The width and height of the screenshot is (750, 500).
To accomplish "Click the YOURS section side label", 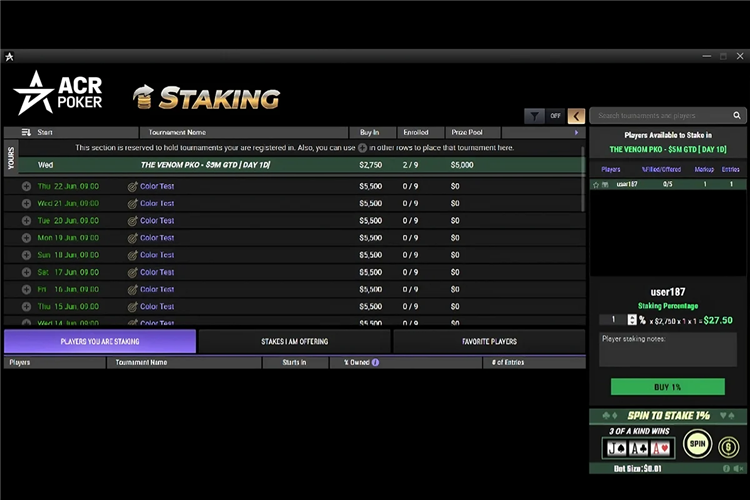I will [11, 158].
